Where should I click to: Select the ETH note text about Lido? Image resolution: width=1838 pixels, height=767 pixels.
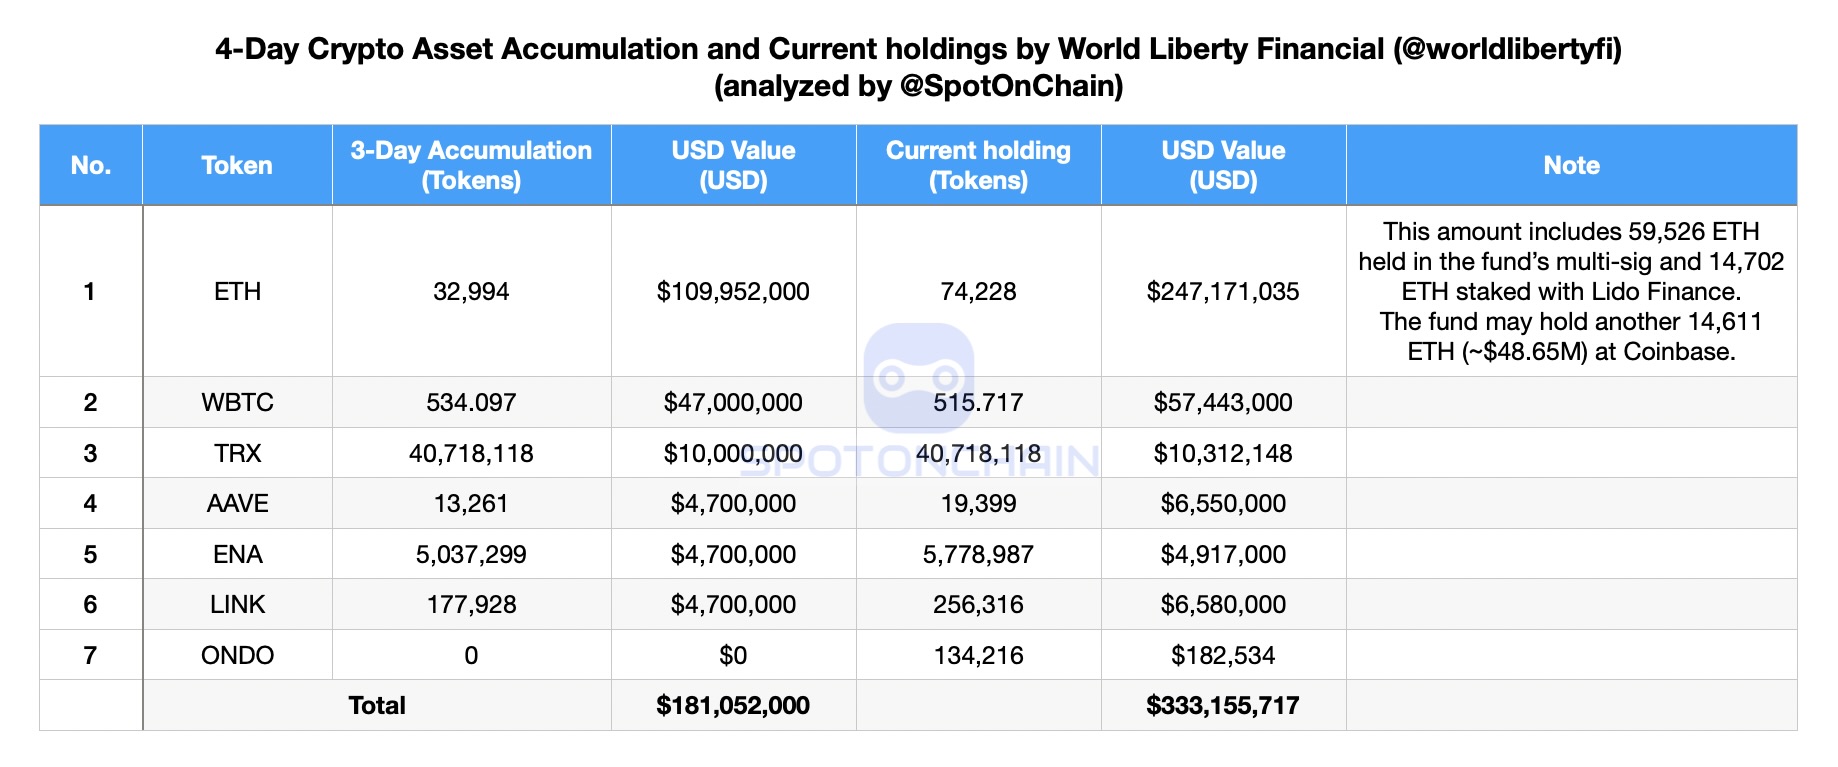click(1571, 291)
